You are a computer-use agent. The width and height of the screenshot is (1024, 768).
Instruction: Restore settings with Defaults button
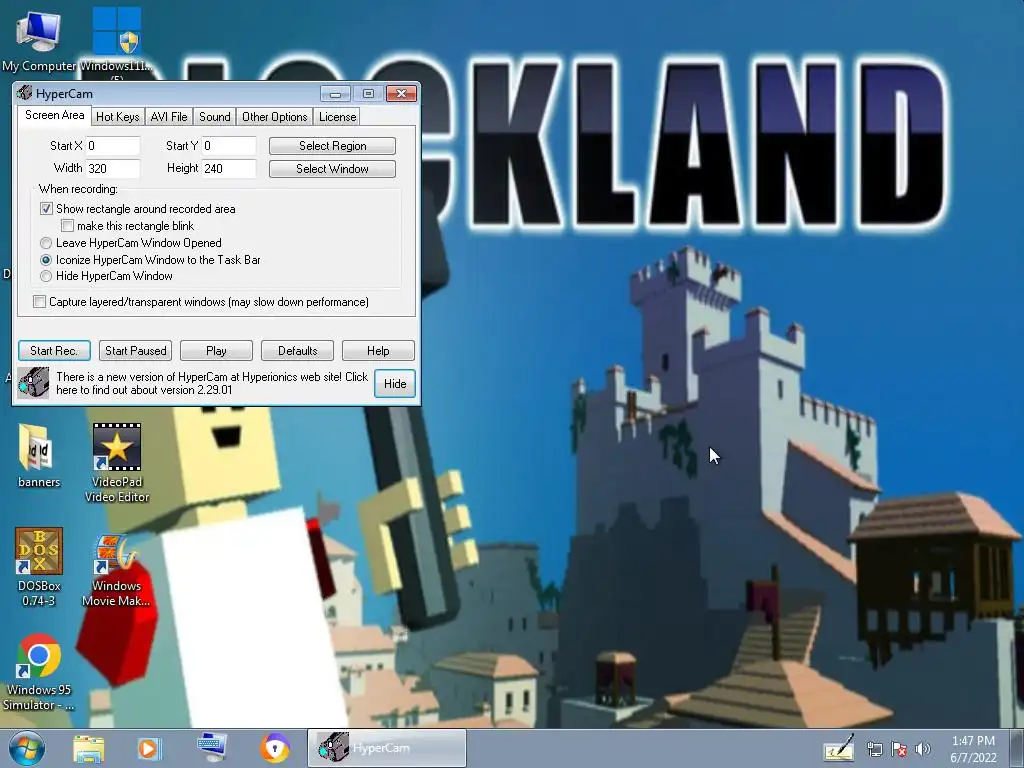[x=297, y=351]
